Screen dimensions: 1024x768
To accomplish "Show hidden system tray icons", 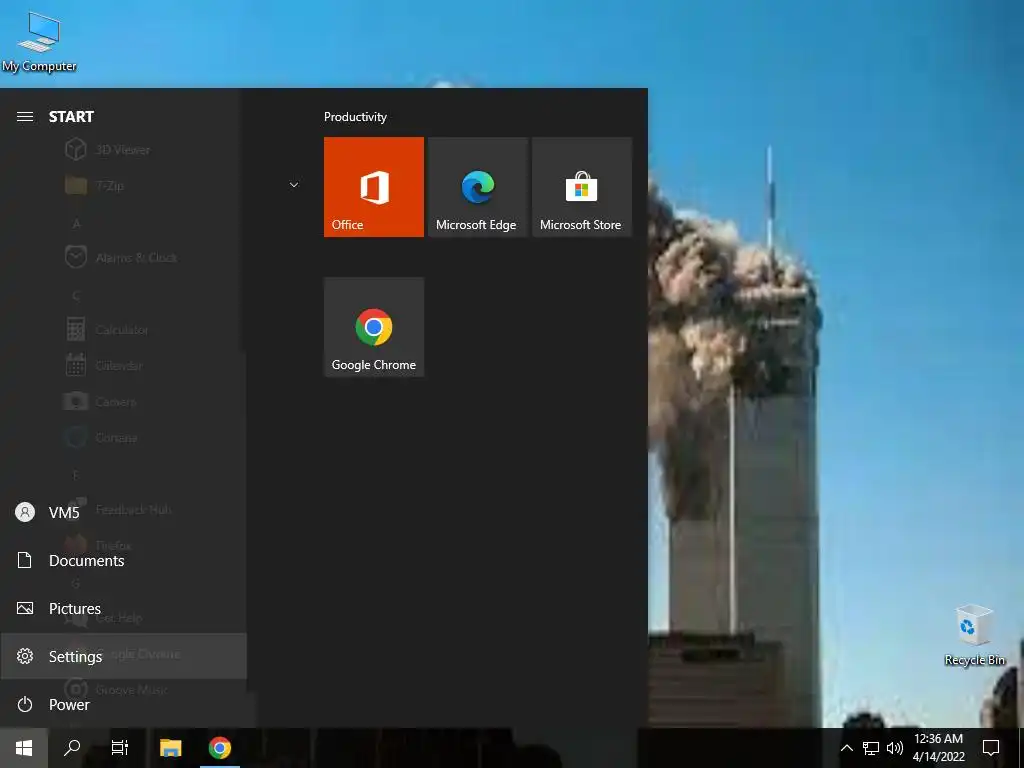I will (846, 748).
